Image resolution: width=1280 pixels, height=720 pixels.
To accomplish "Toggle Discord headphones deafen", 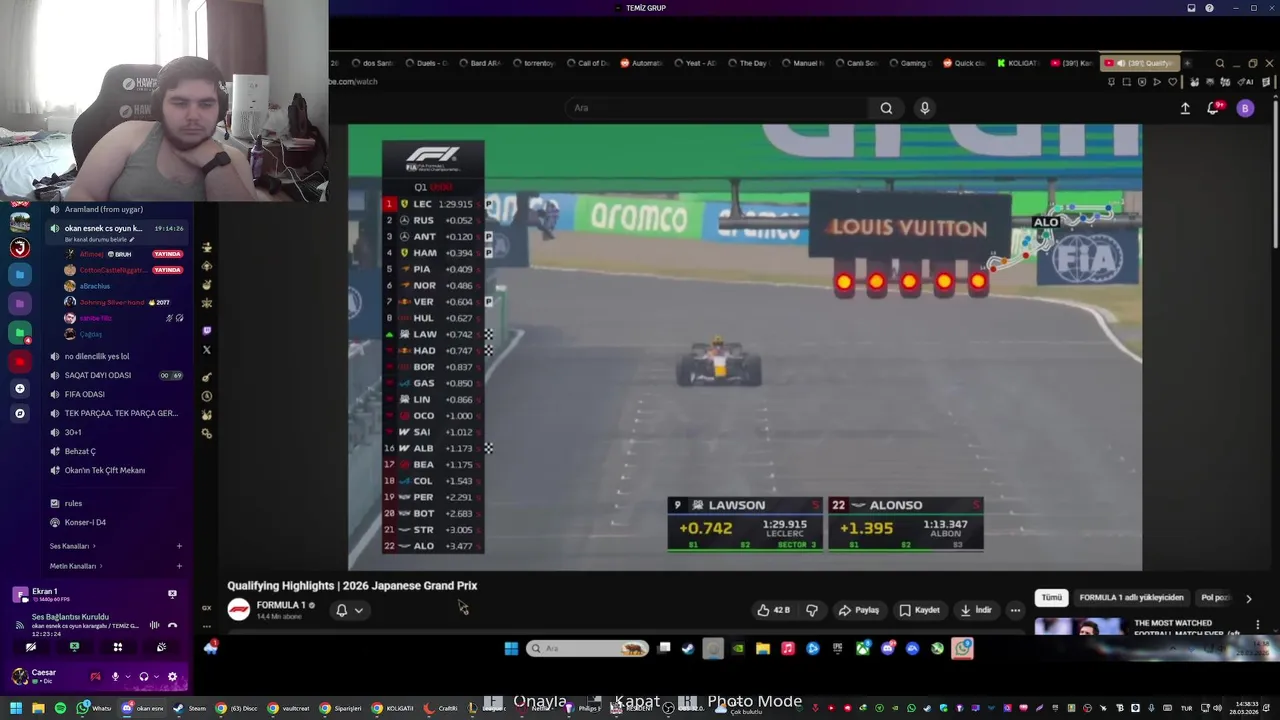I will click(x=144, y=677).
